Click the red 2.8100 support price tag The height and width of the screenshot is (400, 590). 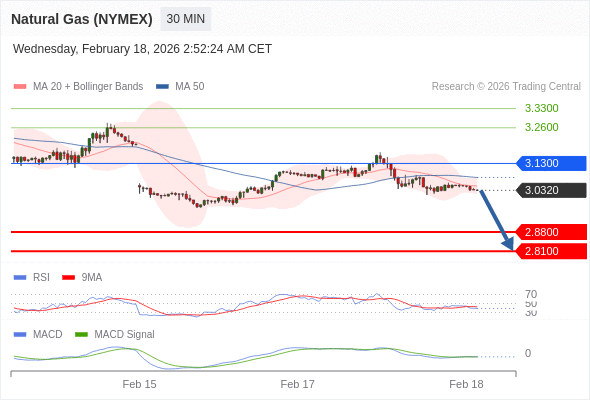coord(550,251)
